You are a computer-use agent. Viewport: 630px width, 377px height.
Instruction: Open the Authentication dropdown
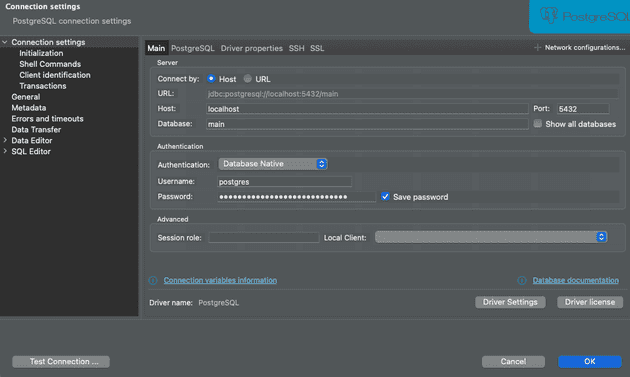click(273, 164)
